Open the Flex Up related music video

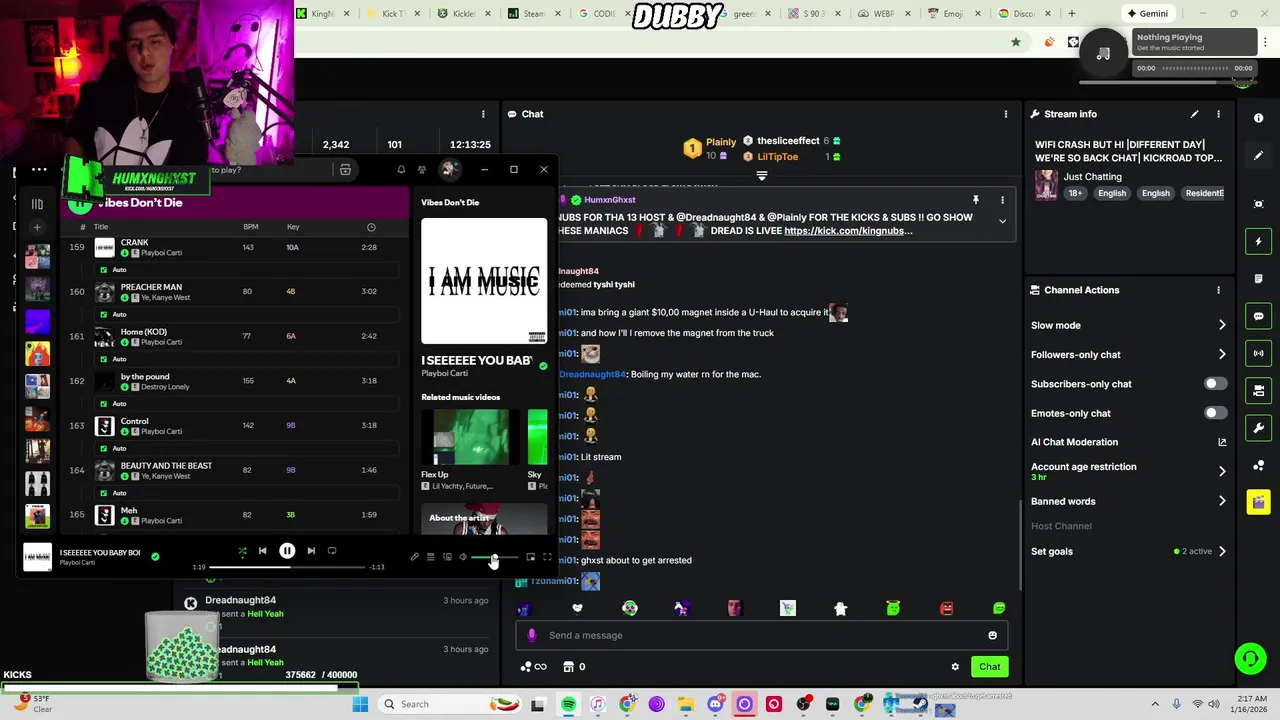(x=471, y=437)
